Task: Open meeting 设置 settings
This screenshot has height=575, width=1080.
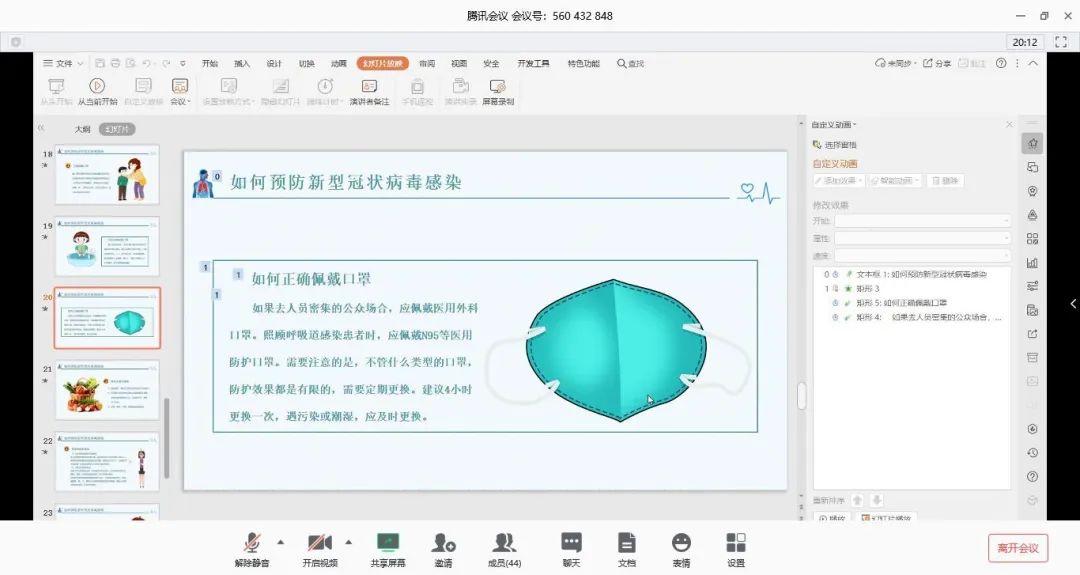Action: (x=736, y=544)
